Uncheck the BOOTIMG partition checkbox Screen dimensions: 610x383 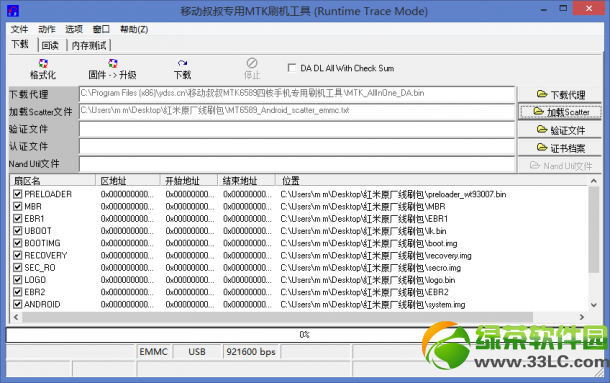point(18,243)
